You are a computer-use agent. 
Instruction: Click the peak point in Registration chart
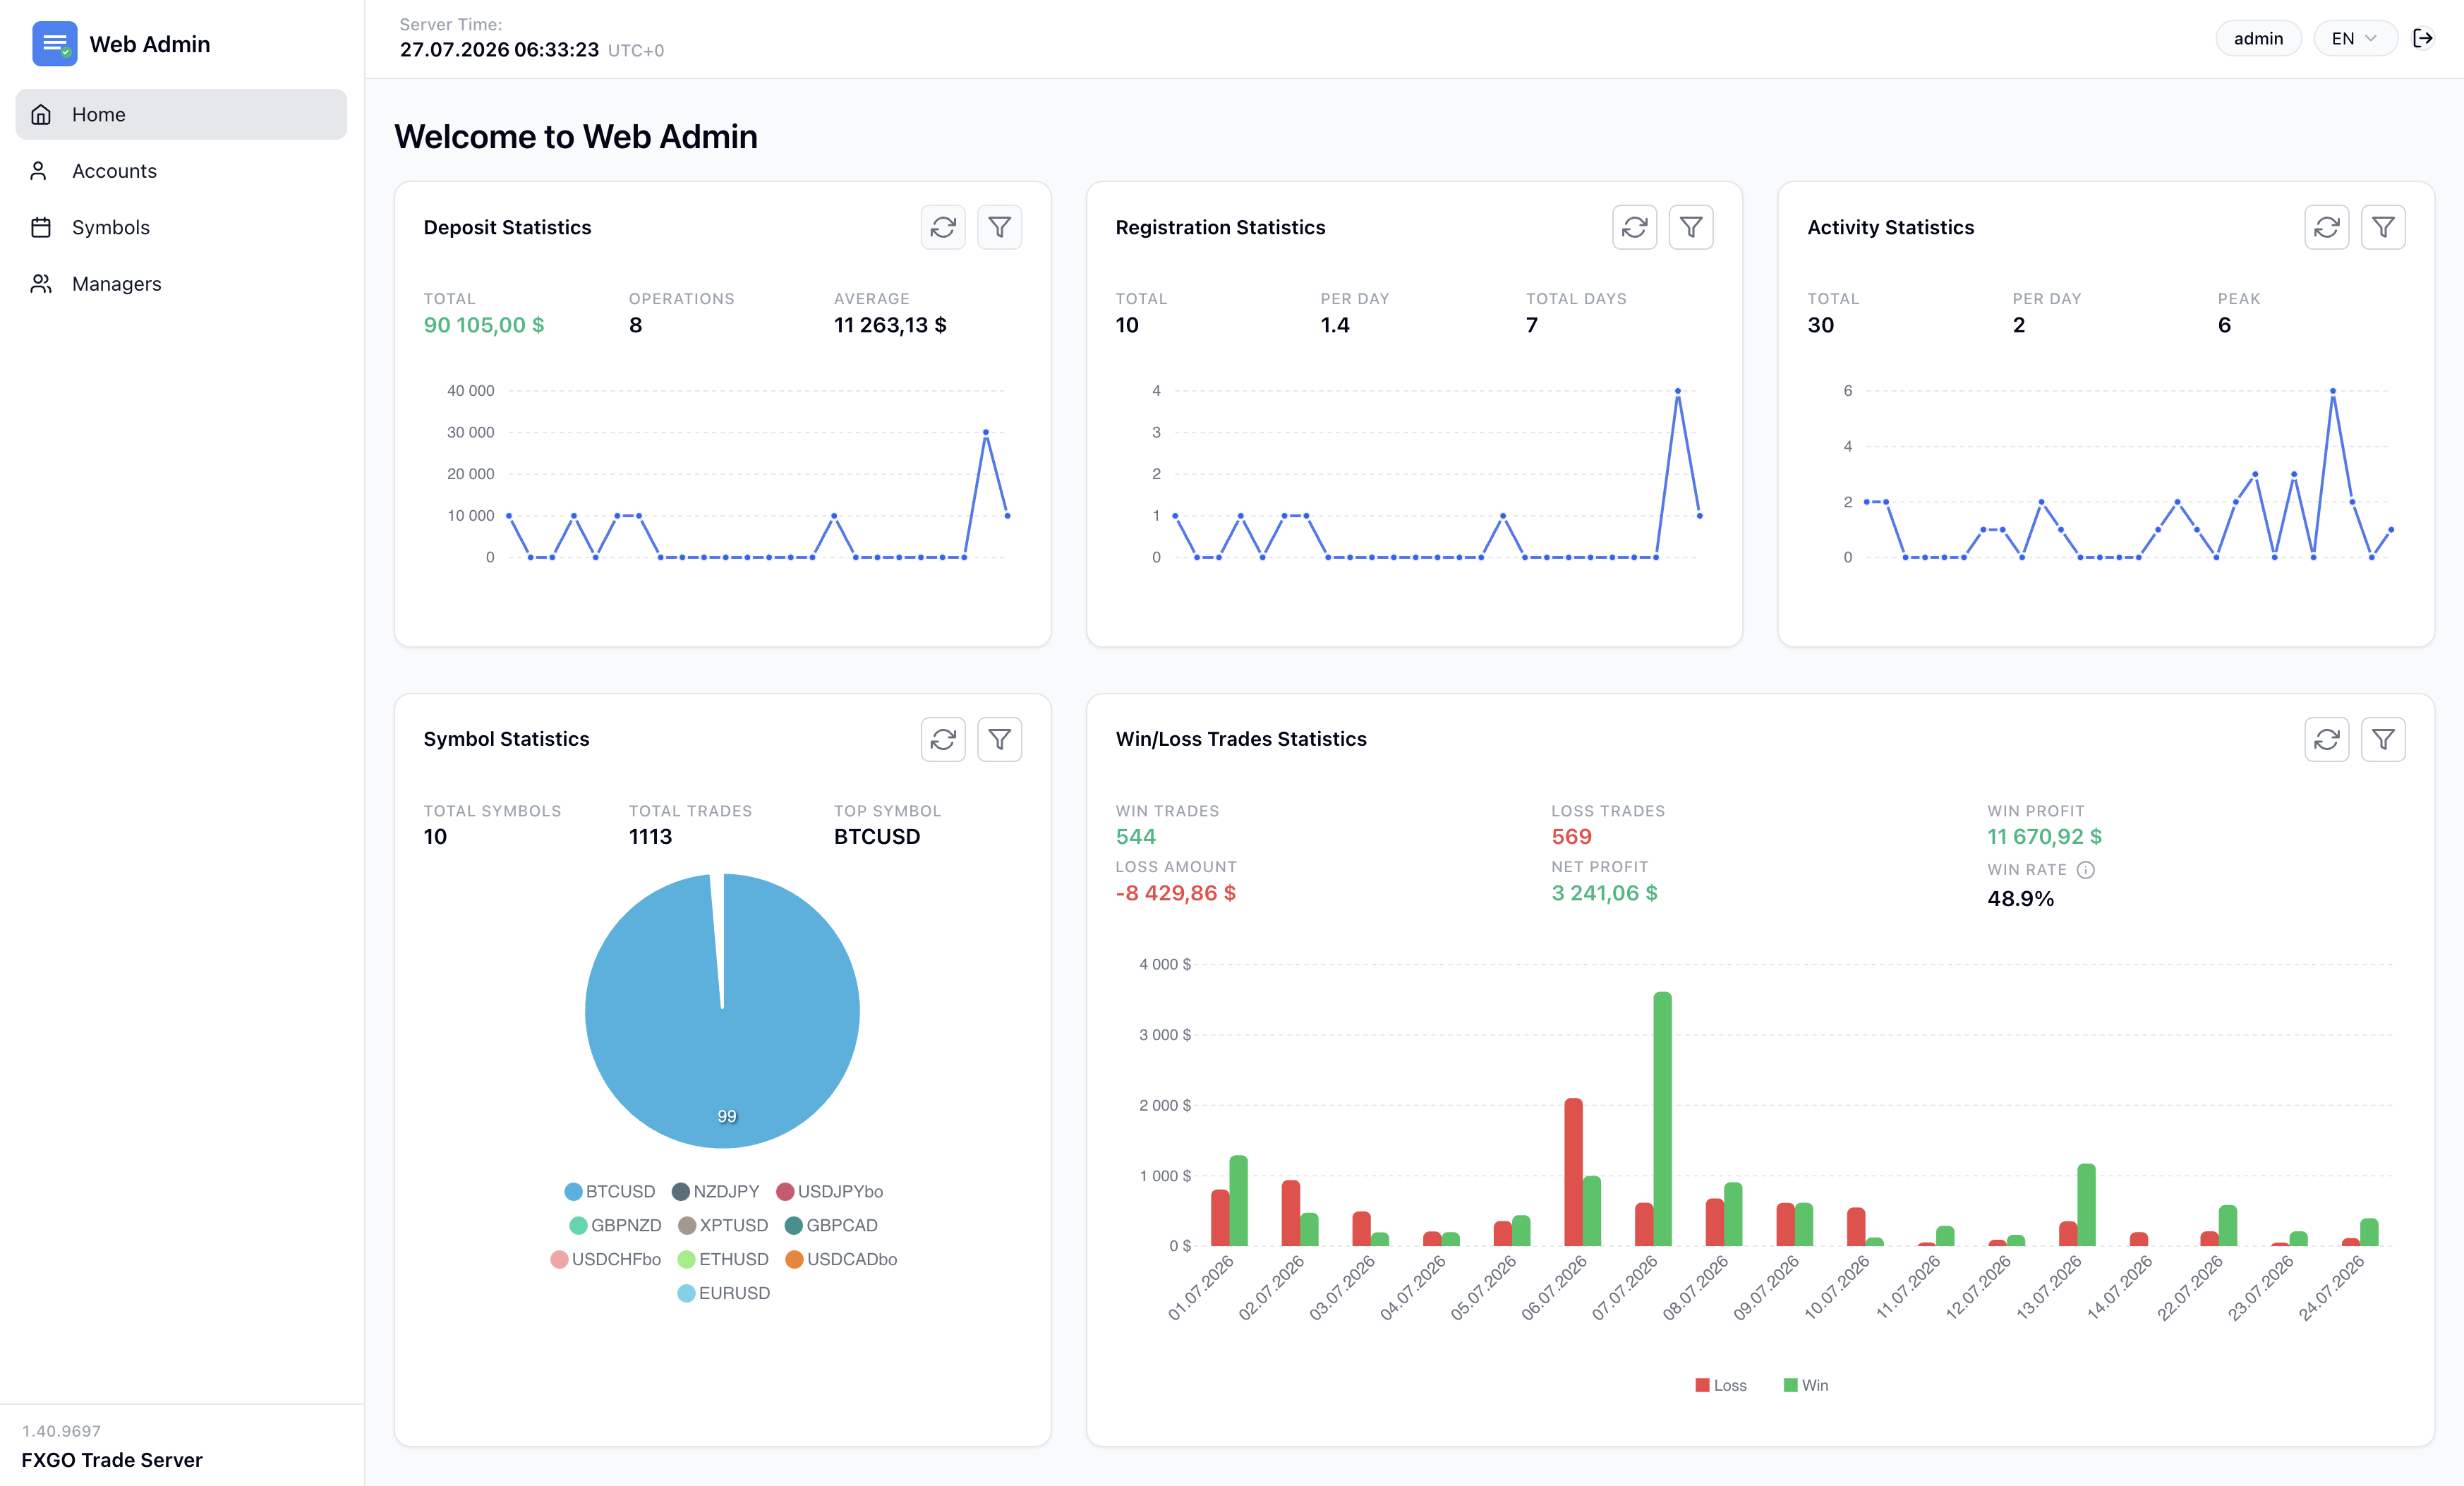pos(1677,391)
